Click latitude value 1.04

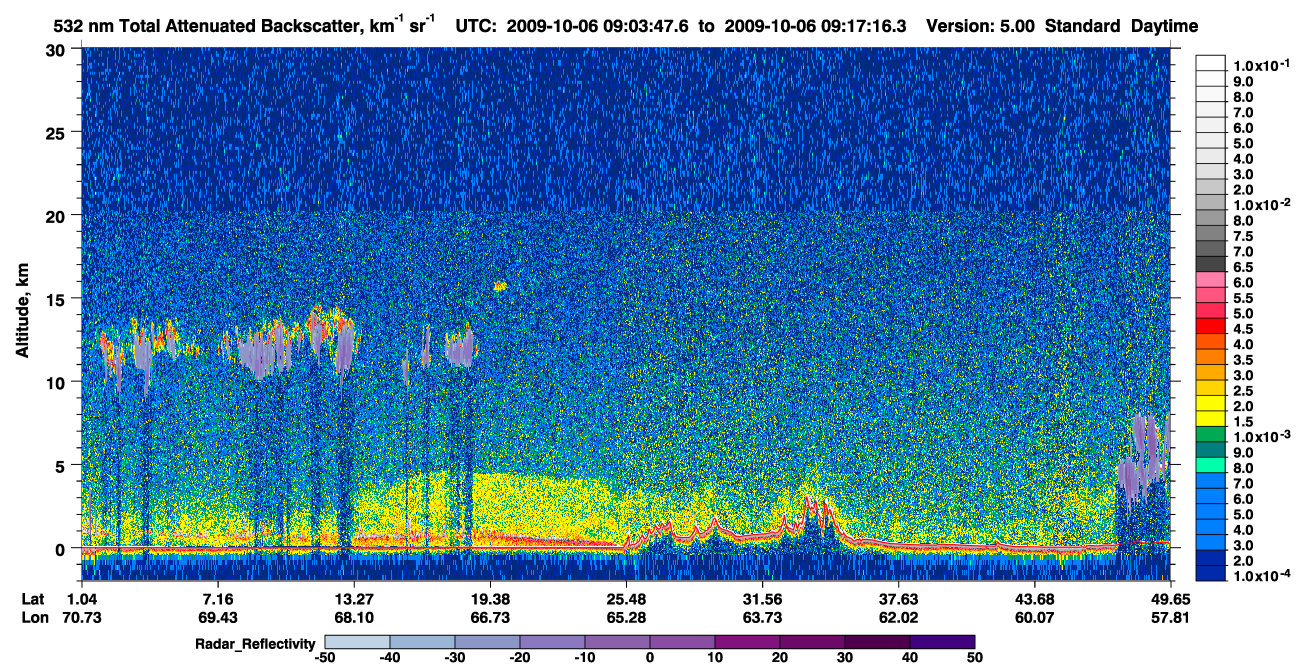(83, 599)
